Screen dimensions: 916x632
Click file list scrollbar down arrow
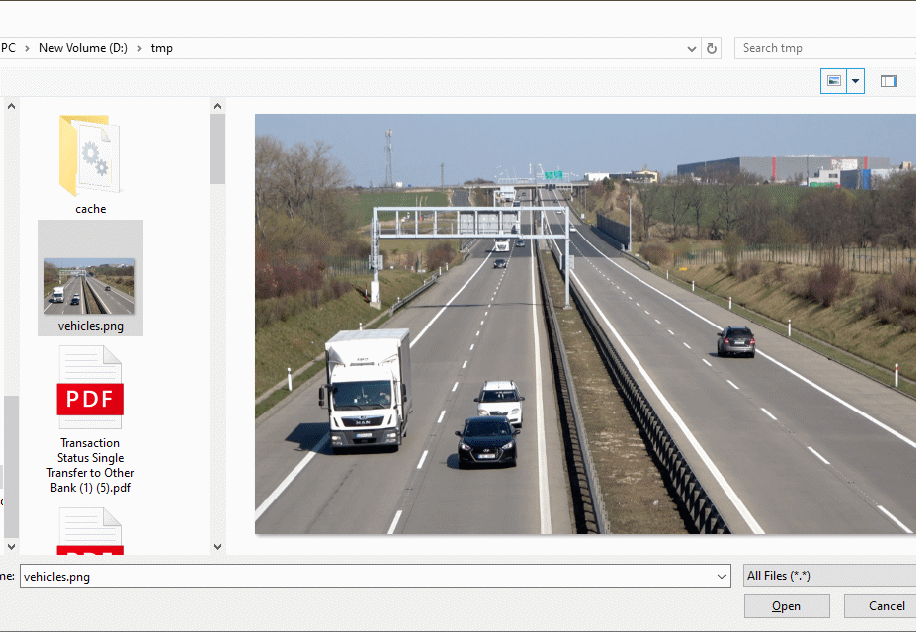point(217,547)
